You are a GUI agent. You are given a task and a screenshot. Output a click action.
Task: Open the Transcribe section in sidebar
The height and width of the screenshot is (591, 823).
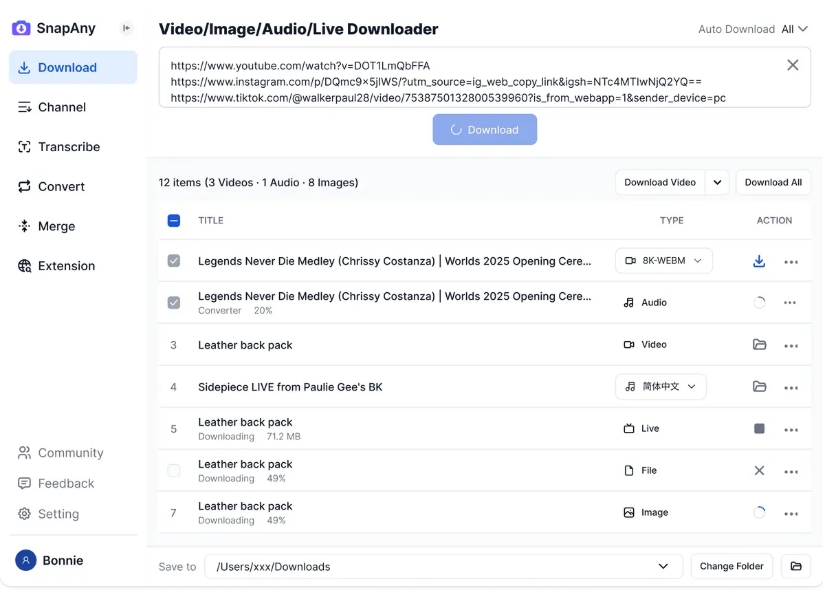(68, 147)
